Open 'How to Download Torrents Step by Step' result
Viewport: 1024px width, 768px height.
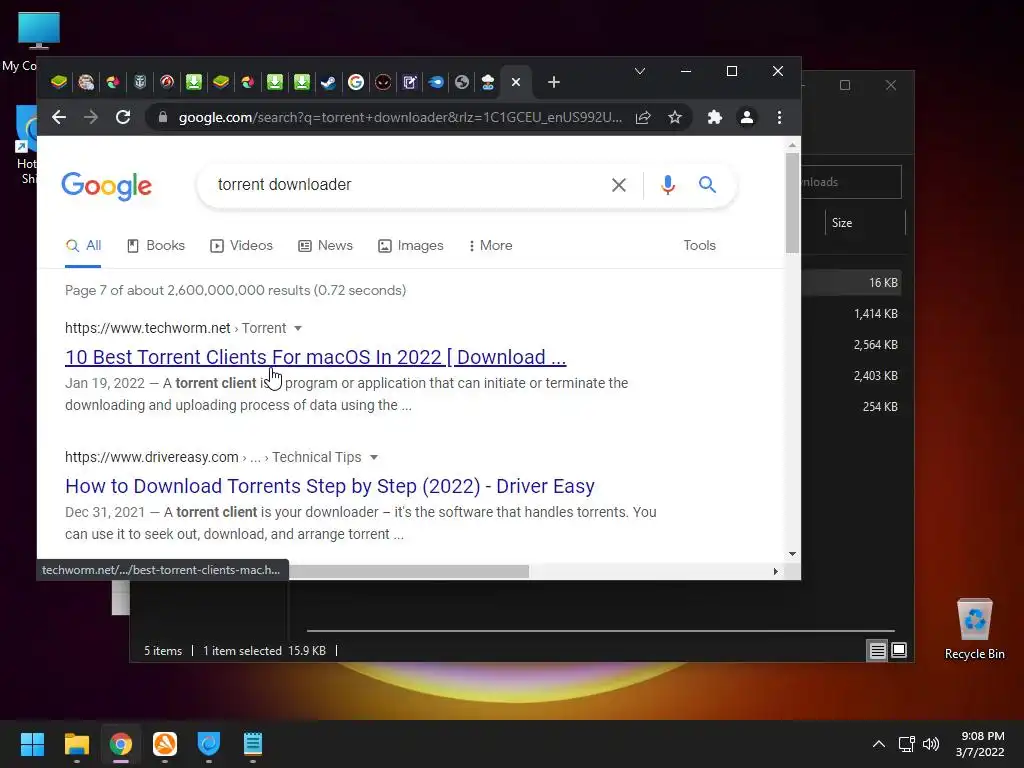[330, 487]
